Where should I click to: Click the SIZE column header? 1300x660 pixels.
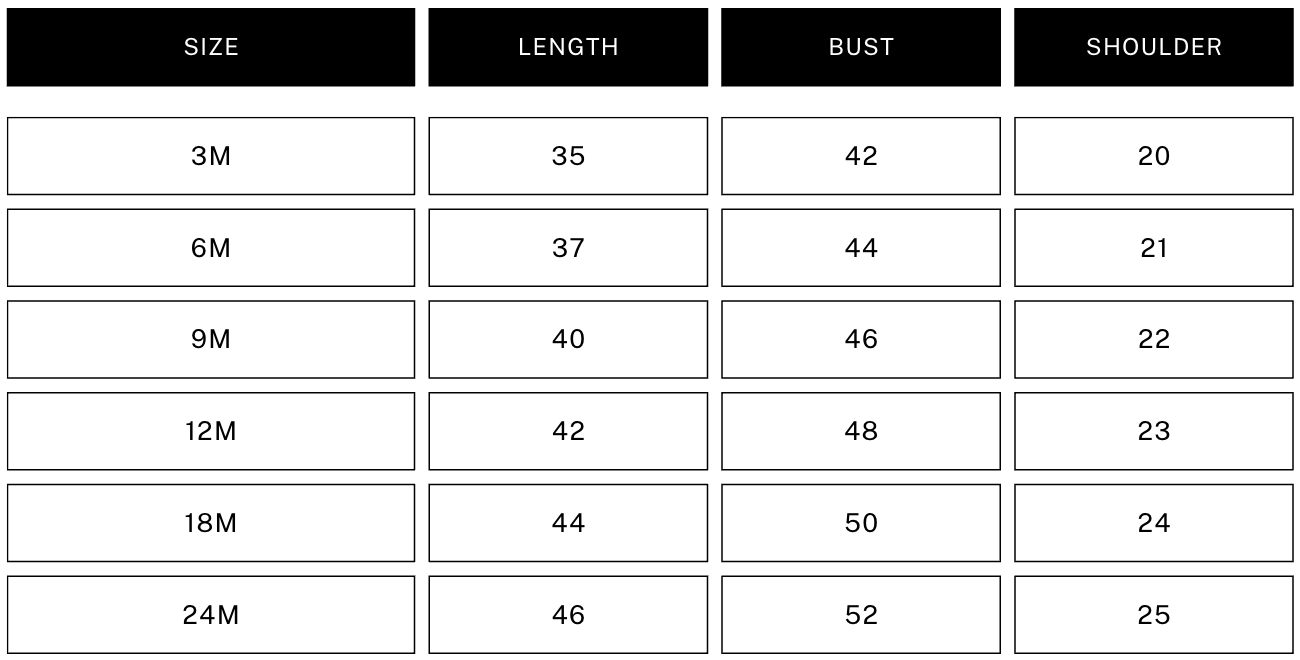pyautogui.click(x=211, y=47)
